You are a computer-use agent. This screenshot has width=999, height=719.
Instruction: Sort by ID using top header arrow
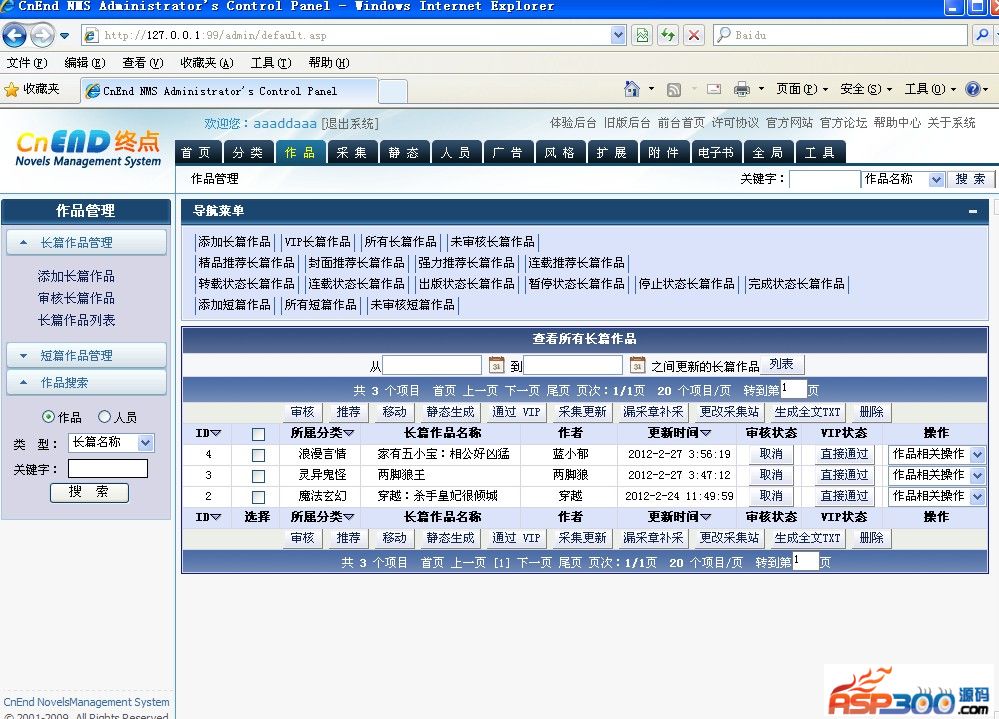[216, 433]
